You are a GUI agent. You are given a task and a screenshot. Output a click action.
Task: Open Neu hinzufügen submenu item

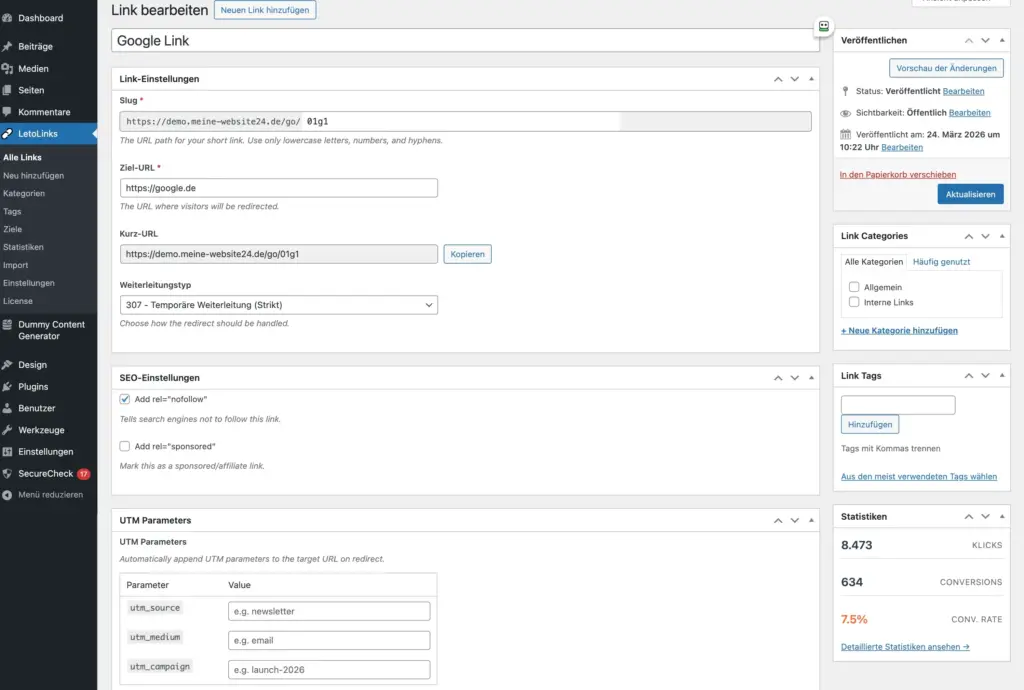pyautogui.click(x=33, y=176)
